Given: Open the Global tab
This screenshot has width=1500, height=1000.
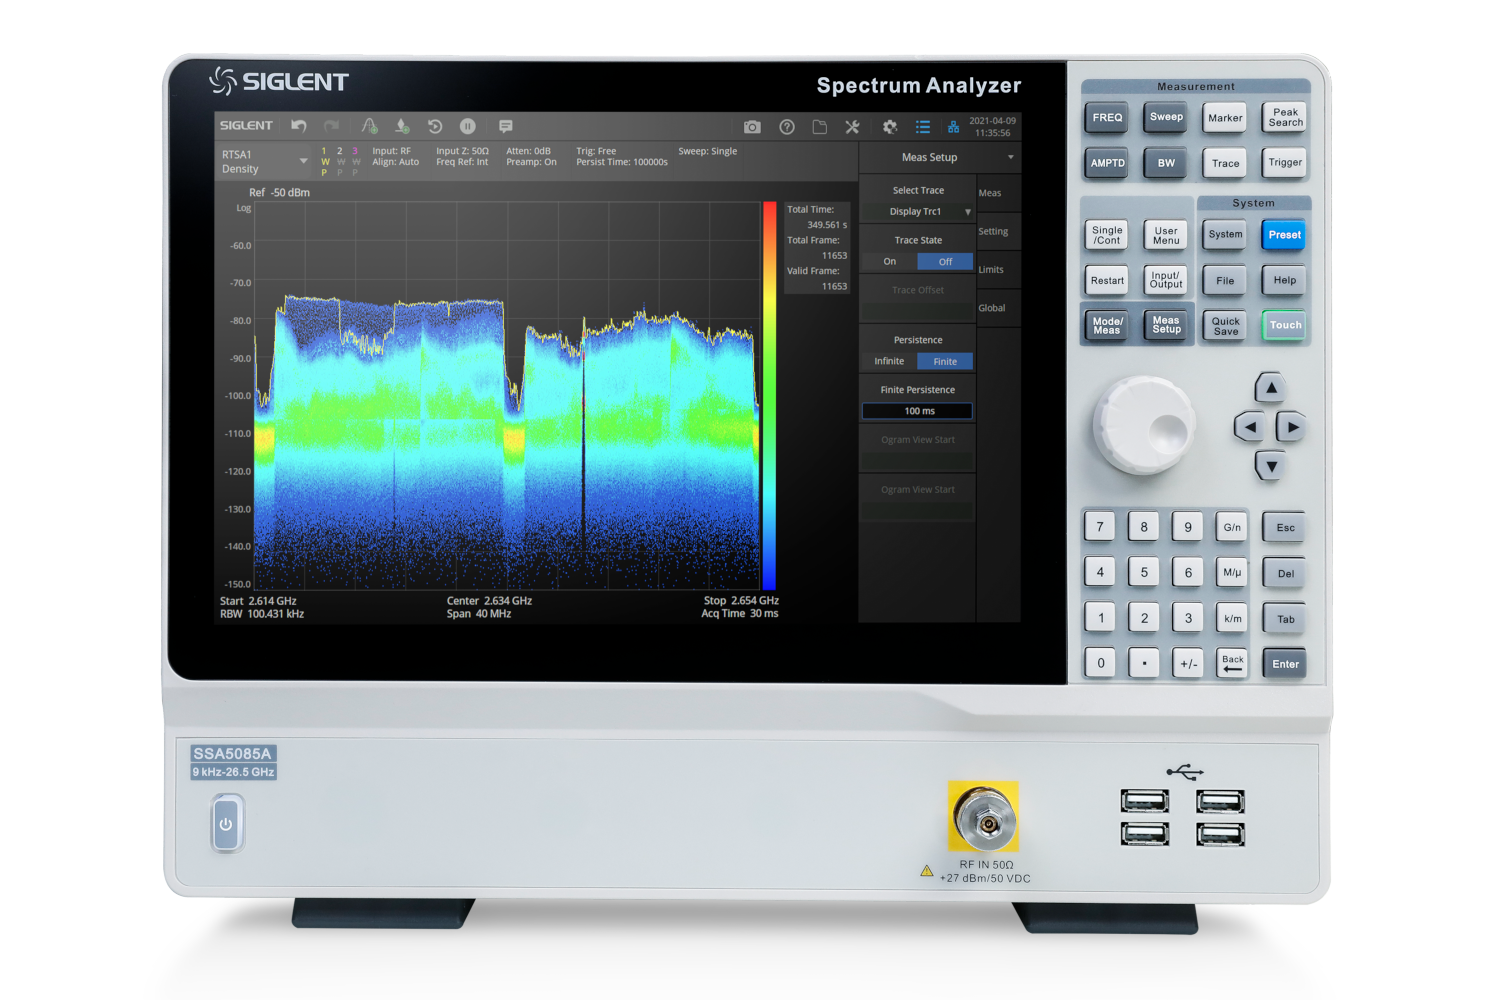Looking at the screenshot, I should (992, 308).
